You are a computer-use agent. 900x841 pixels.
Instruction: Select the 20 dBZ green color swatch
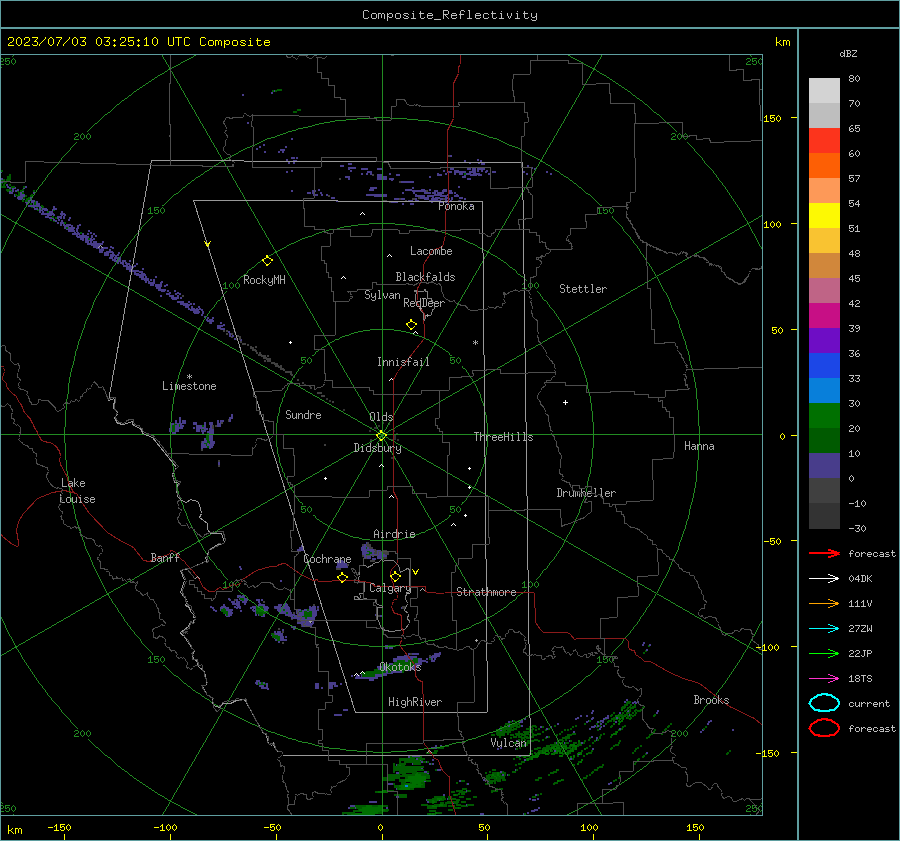(824, 416)
